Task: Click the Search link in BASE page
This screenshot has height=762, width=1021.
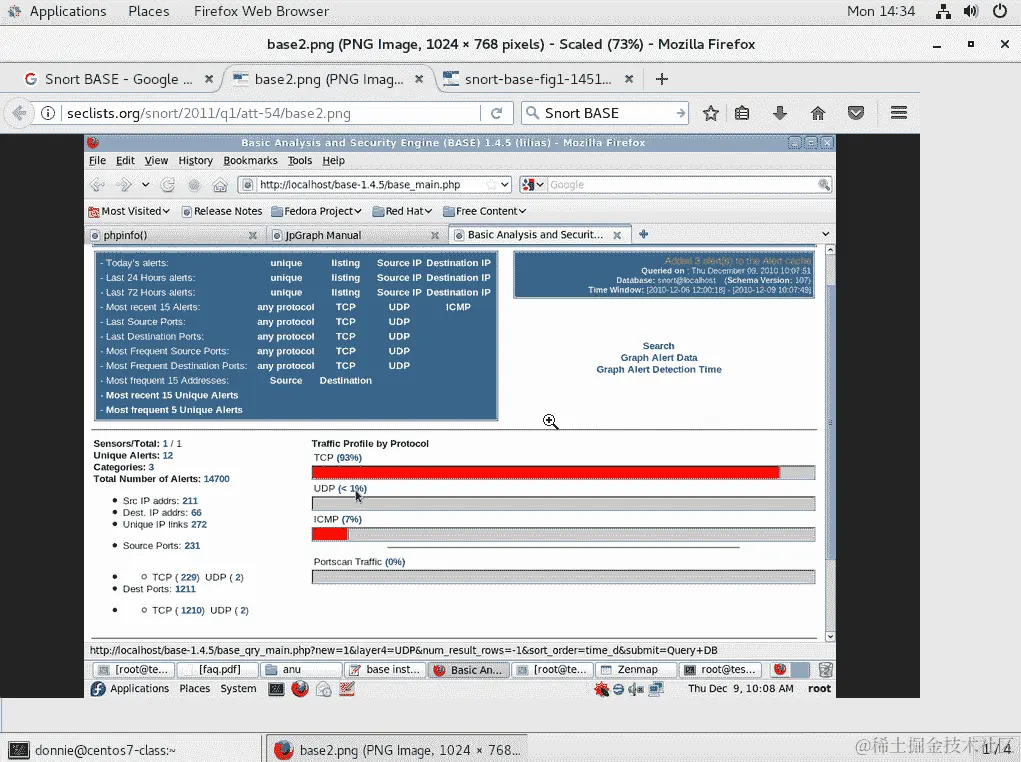Action: [658, 346]
